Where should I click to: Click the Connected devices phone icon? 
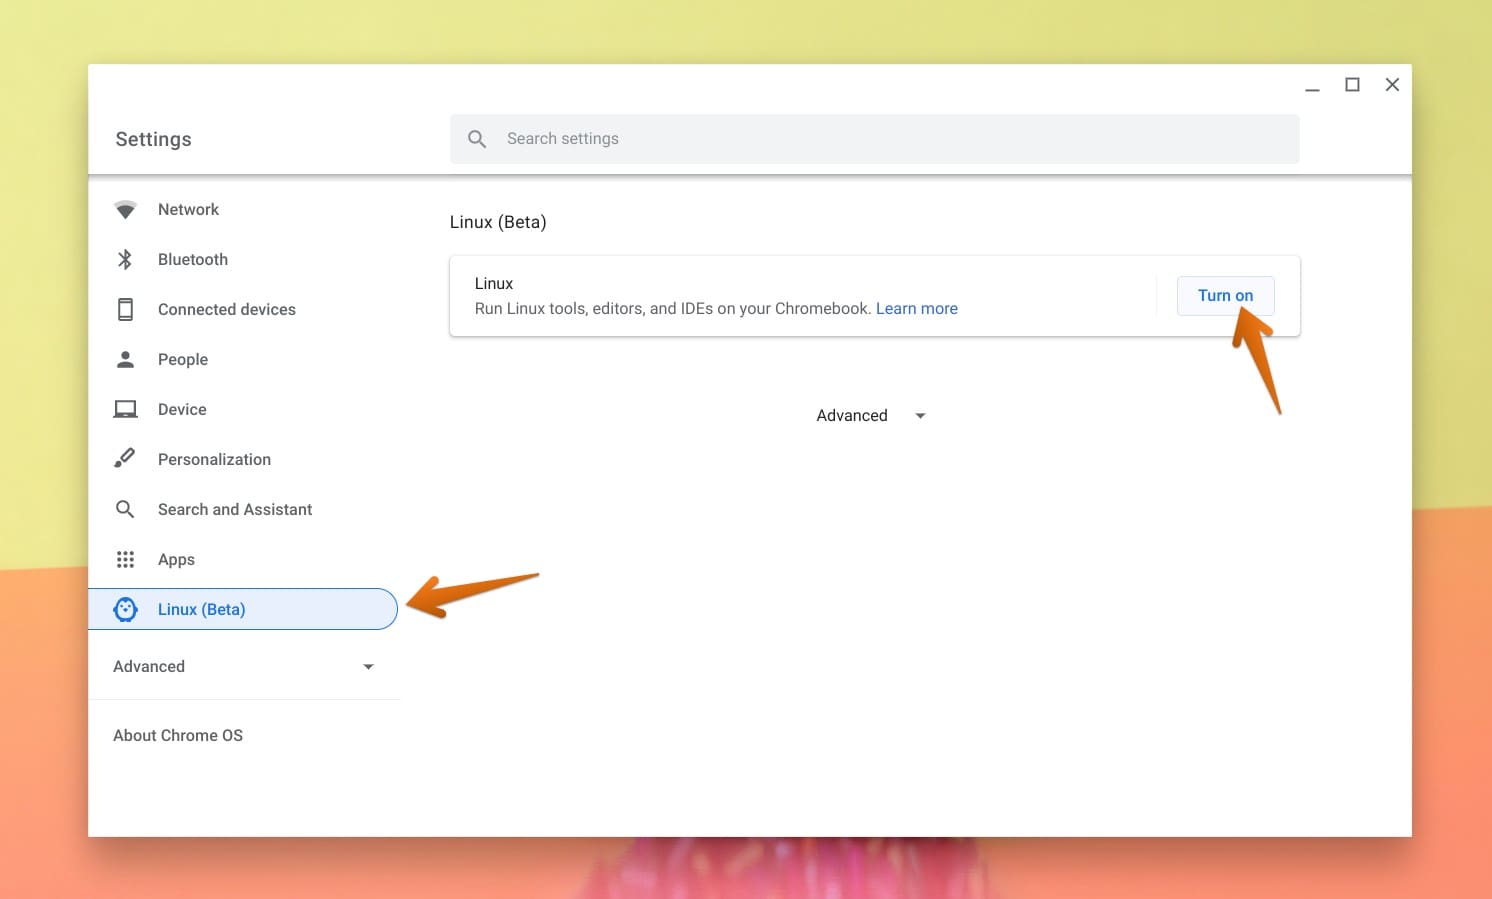click(x=125, y=310)
